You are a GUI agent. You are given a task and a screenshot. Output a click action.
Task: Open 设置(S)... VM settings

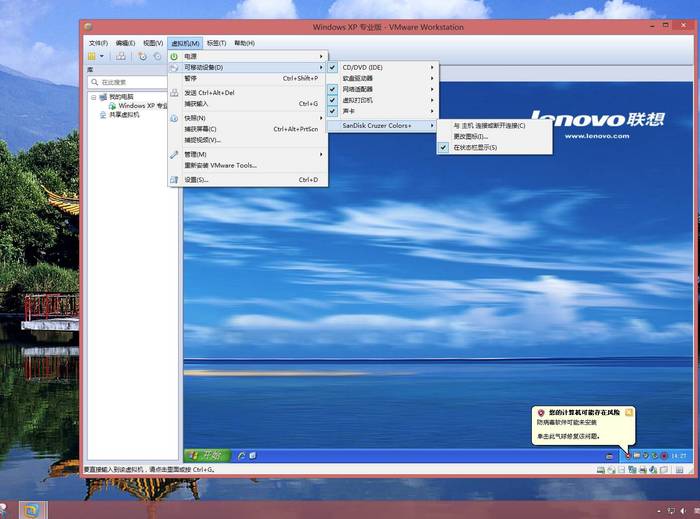pos(248,180)
